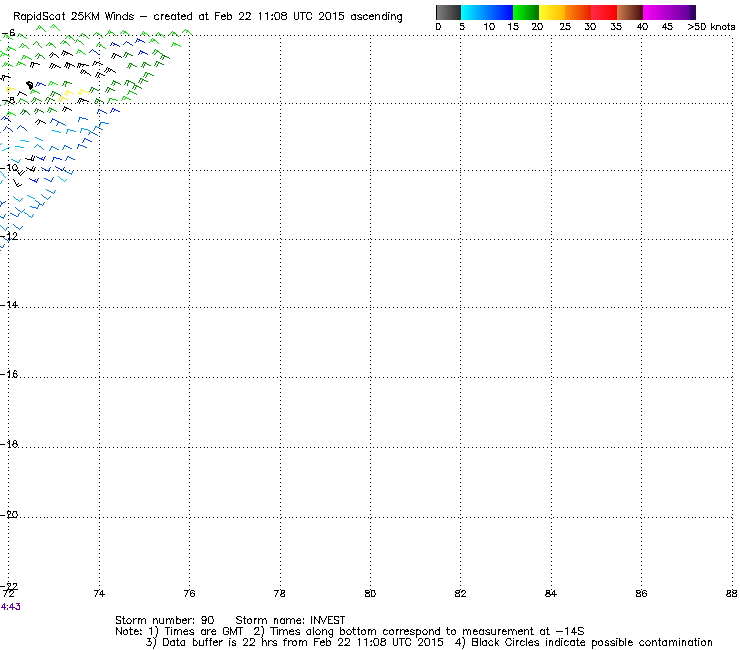This screenshot has height=650, width=740.
Task: Click the note 'Times are GMT'
Action: tap(203, 632)
